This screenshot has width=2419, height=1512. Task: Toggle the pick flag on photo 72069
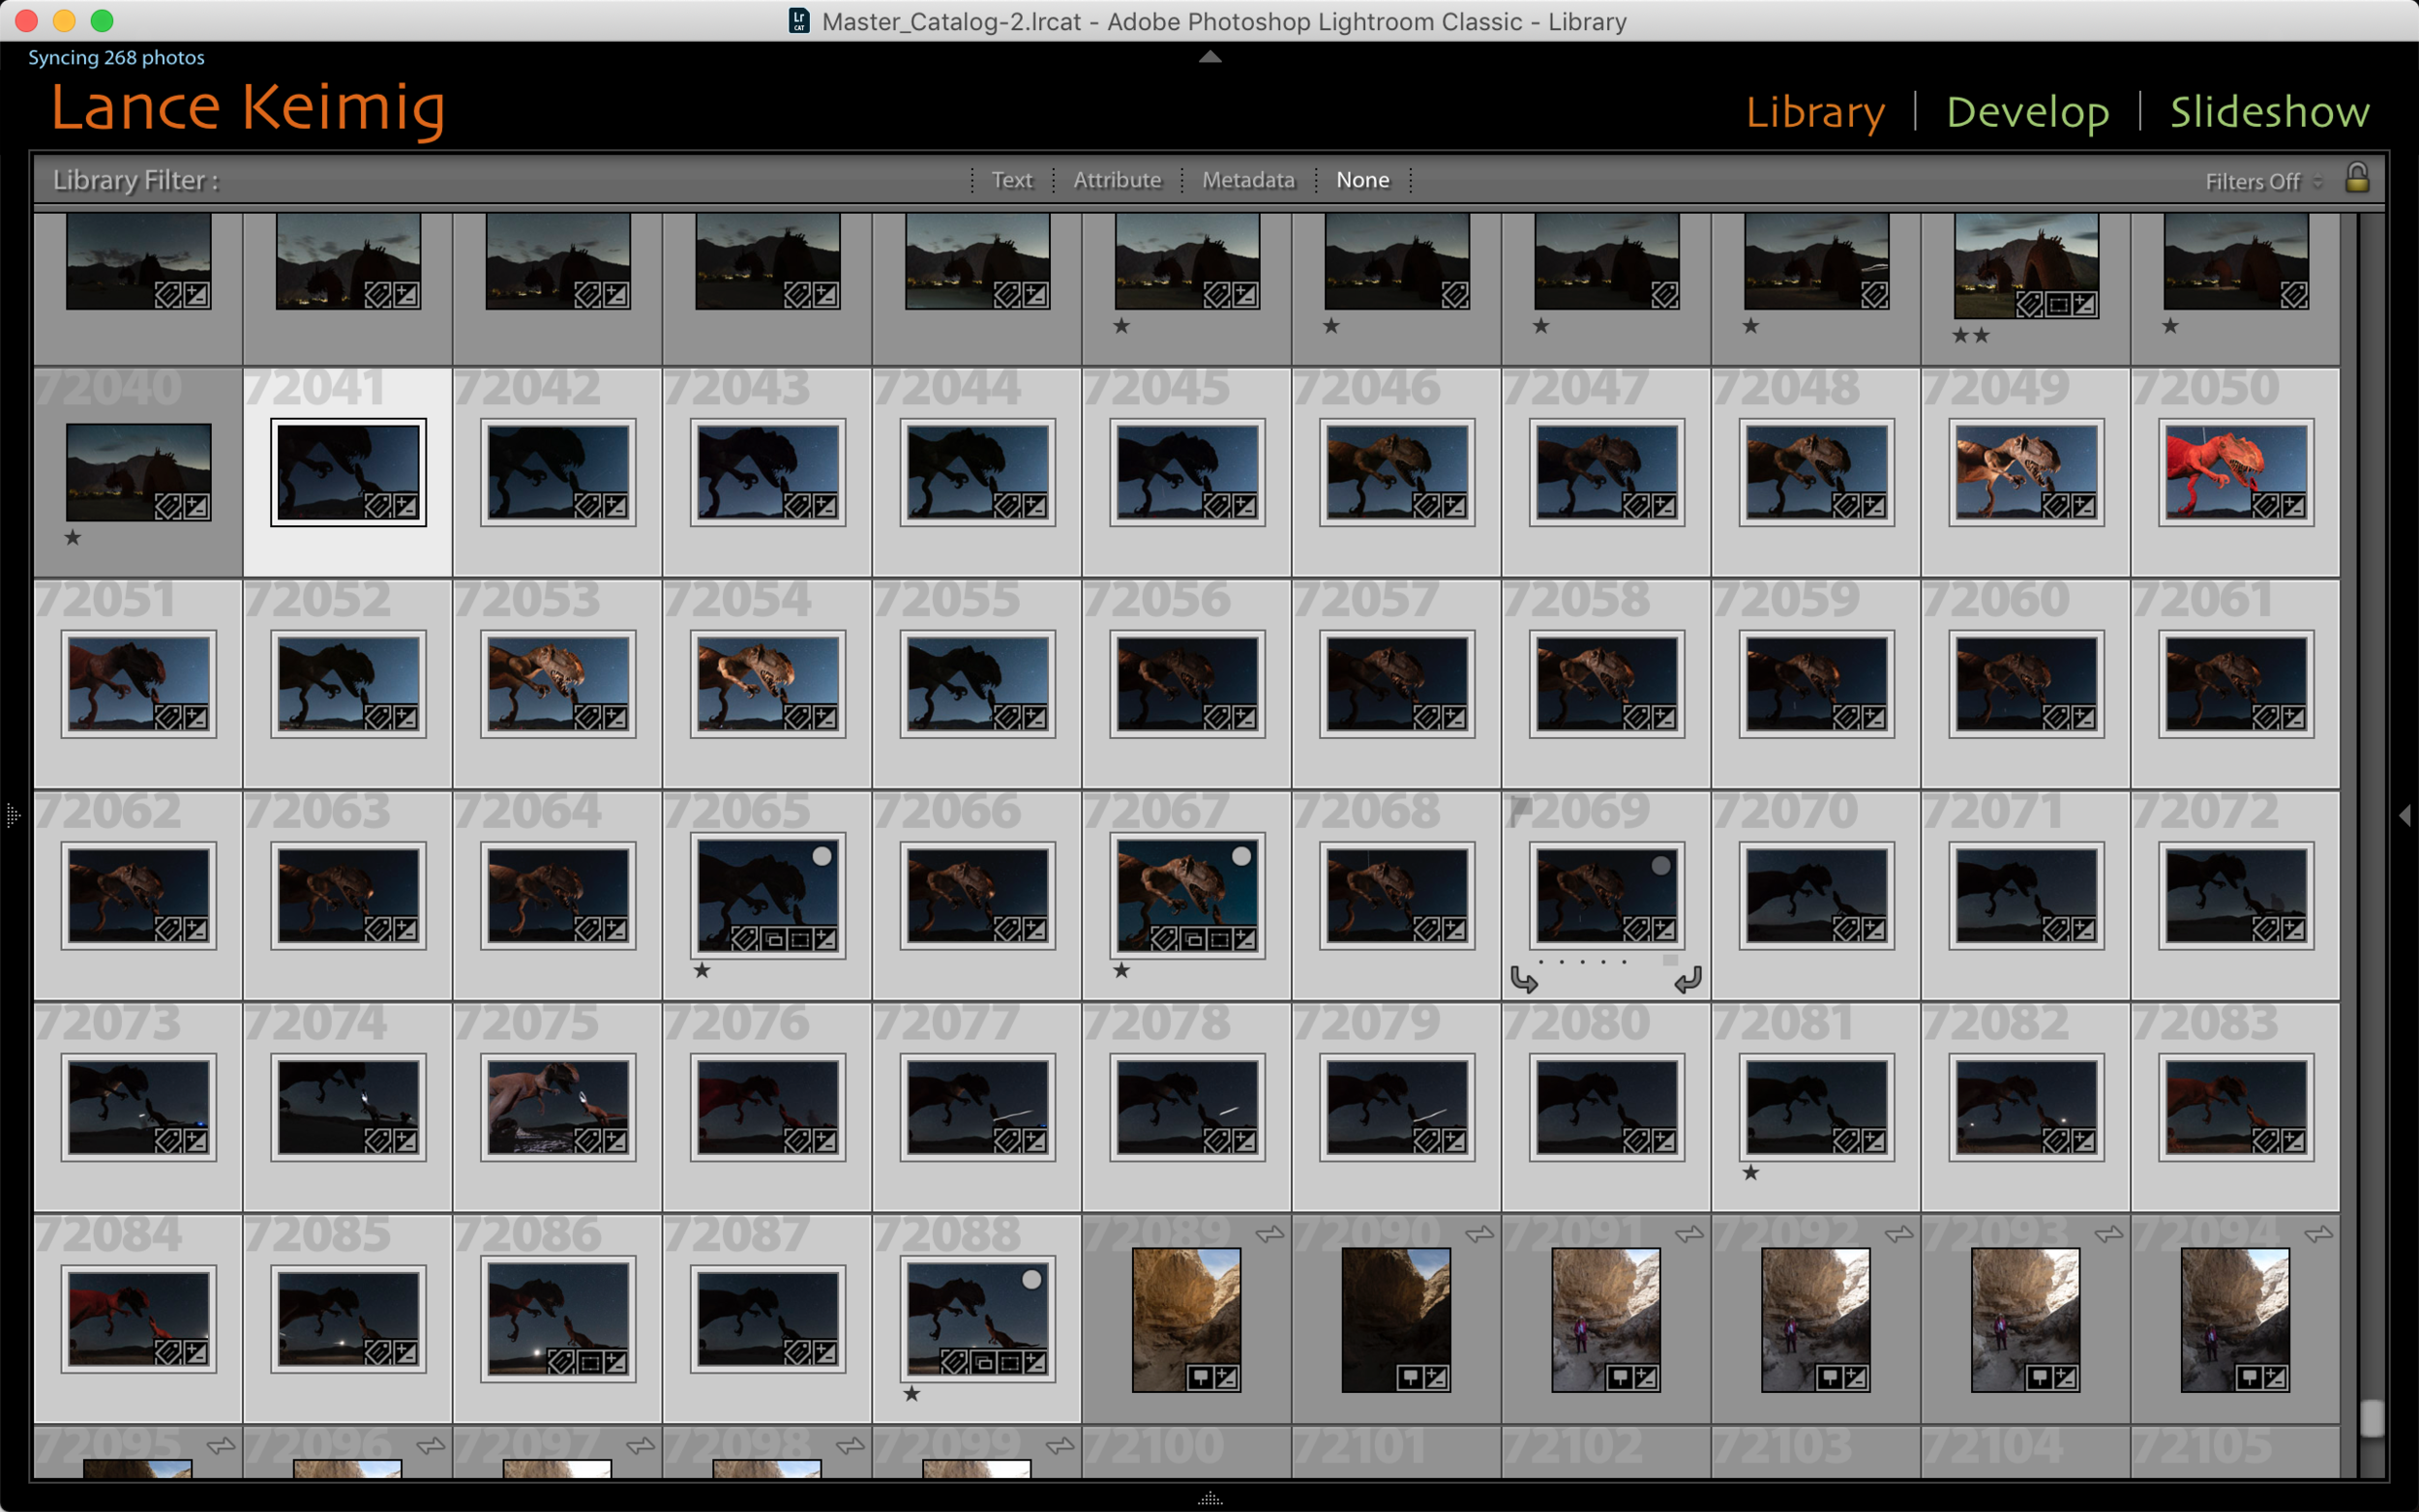point(1520,811)
